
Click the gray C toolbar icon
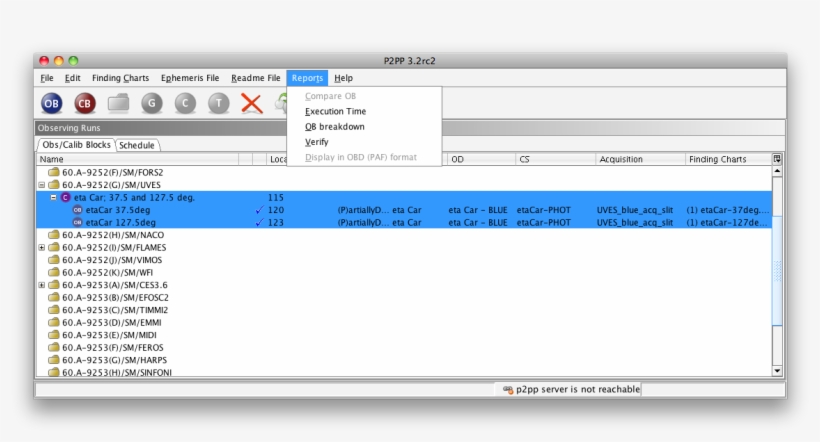pyautogui.click(x=185, y=103)
